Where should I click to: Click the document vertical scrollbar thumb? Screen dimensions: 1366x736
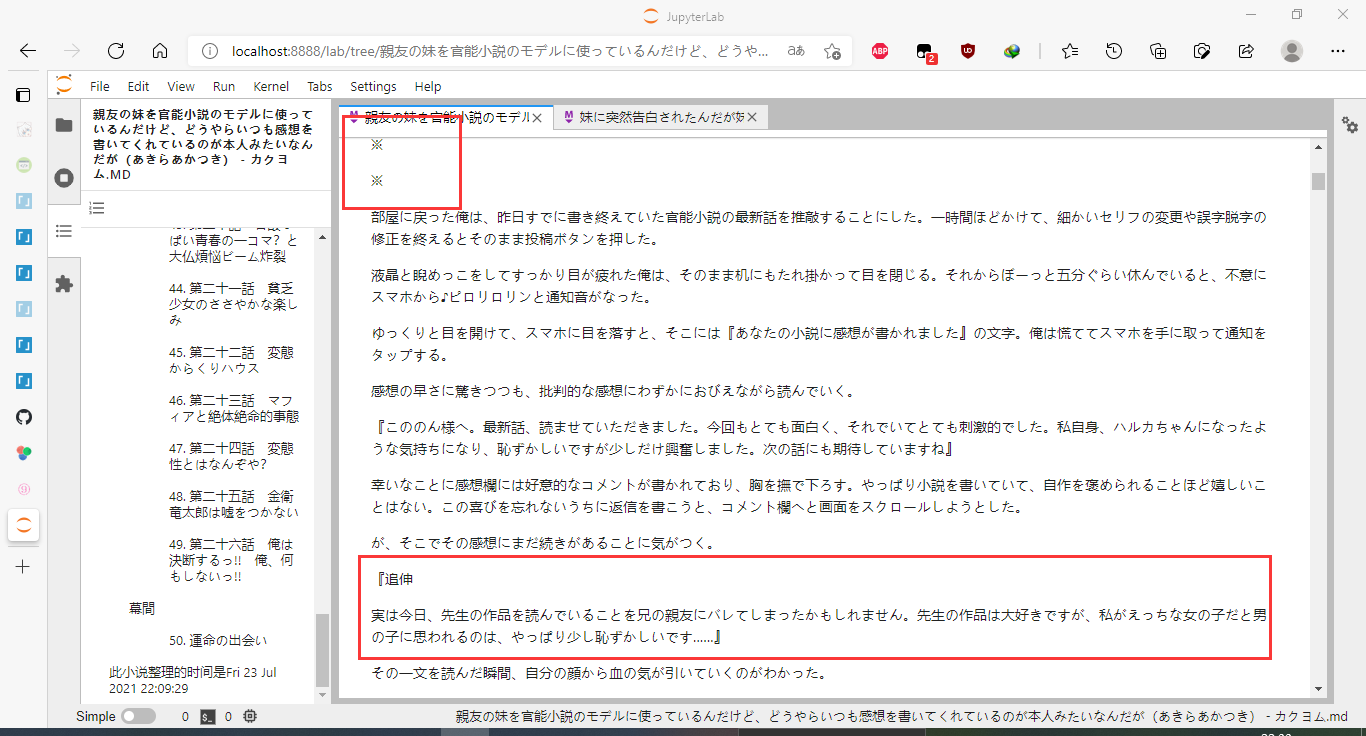pos(1318,181)
